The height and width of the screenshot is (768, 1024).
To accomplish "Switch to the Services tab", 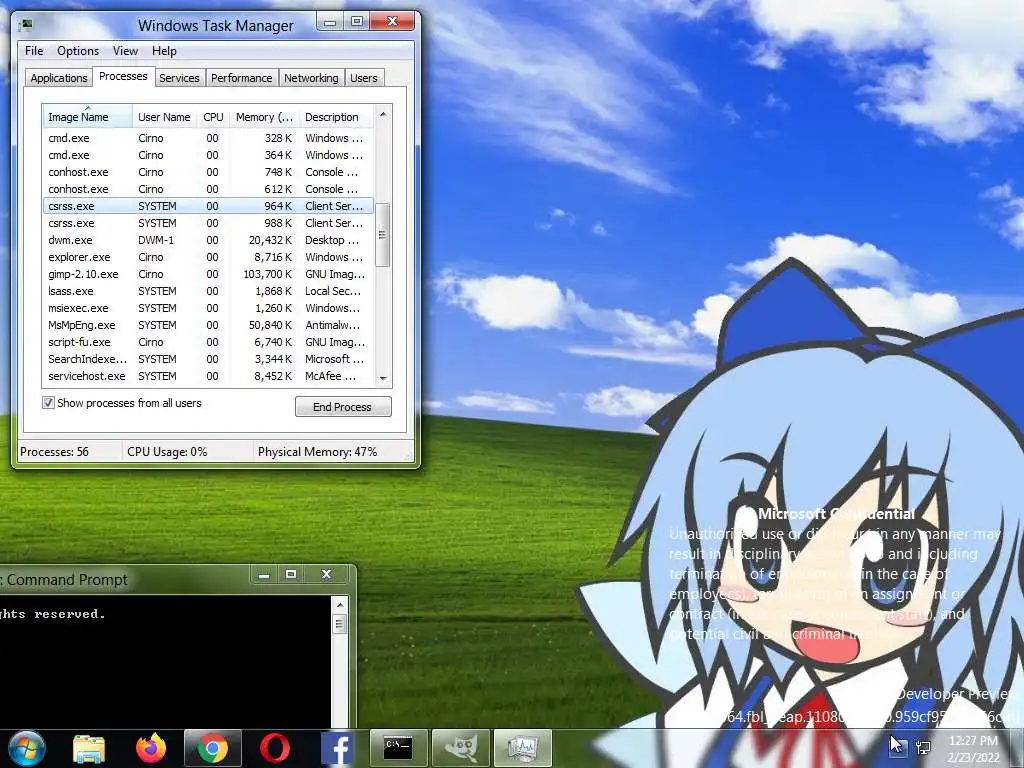I will pyautogui.click(x=179, y=78).
